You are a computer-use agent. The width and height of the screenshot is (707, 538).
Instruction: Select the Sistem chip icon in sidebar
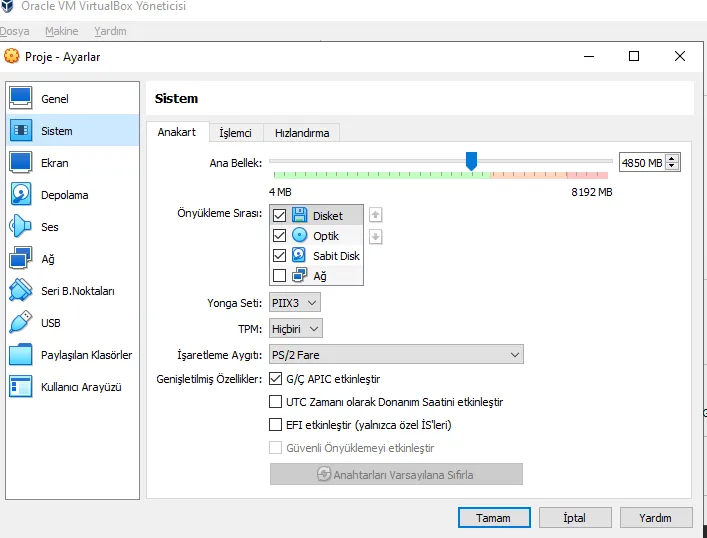click(x=20, y=130)
